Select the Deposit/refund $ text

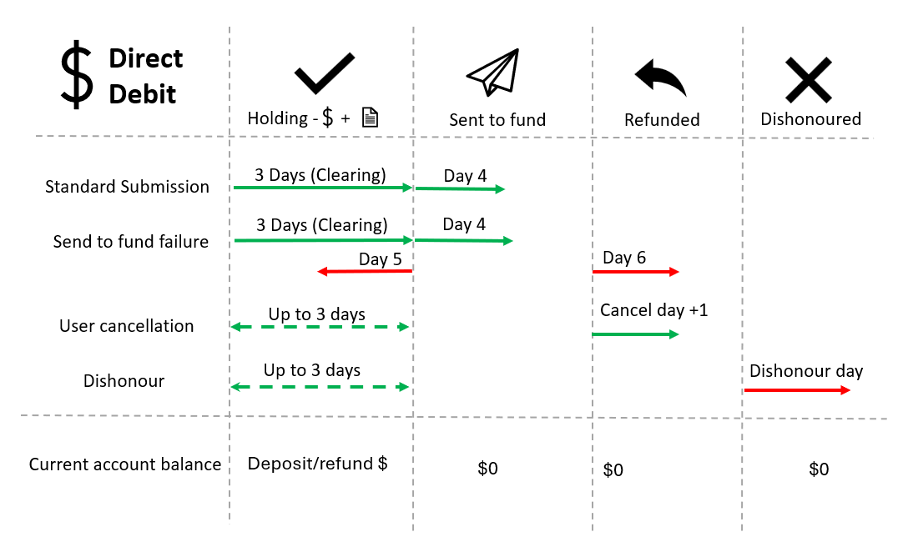[318, 464]
